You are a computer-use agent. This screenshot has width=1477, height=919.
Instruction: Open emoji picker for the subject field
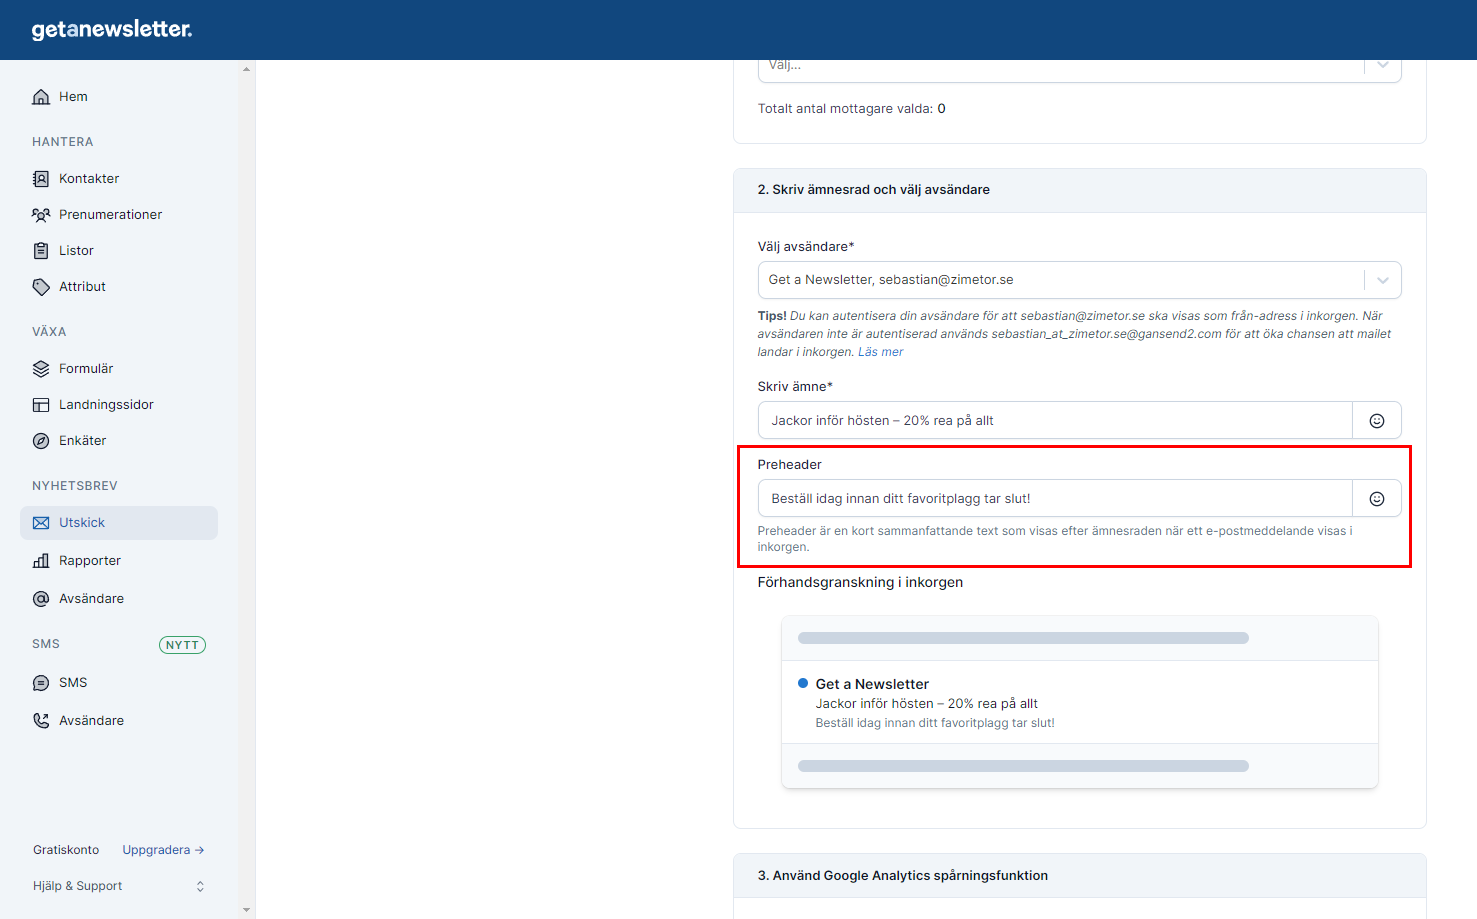[1377, 421]
